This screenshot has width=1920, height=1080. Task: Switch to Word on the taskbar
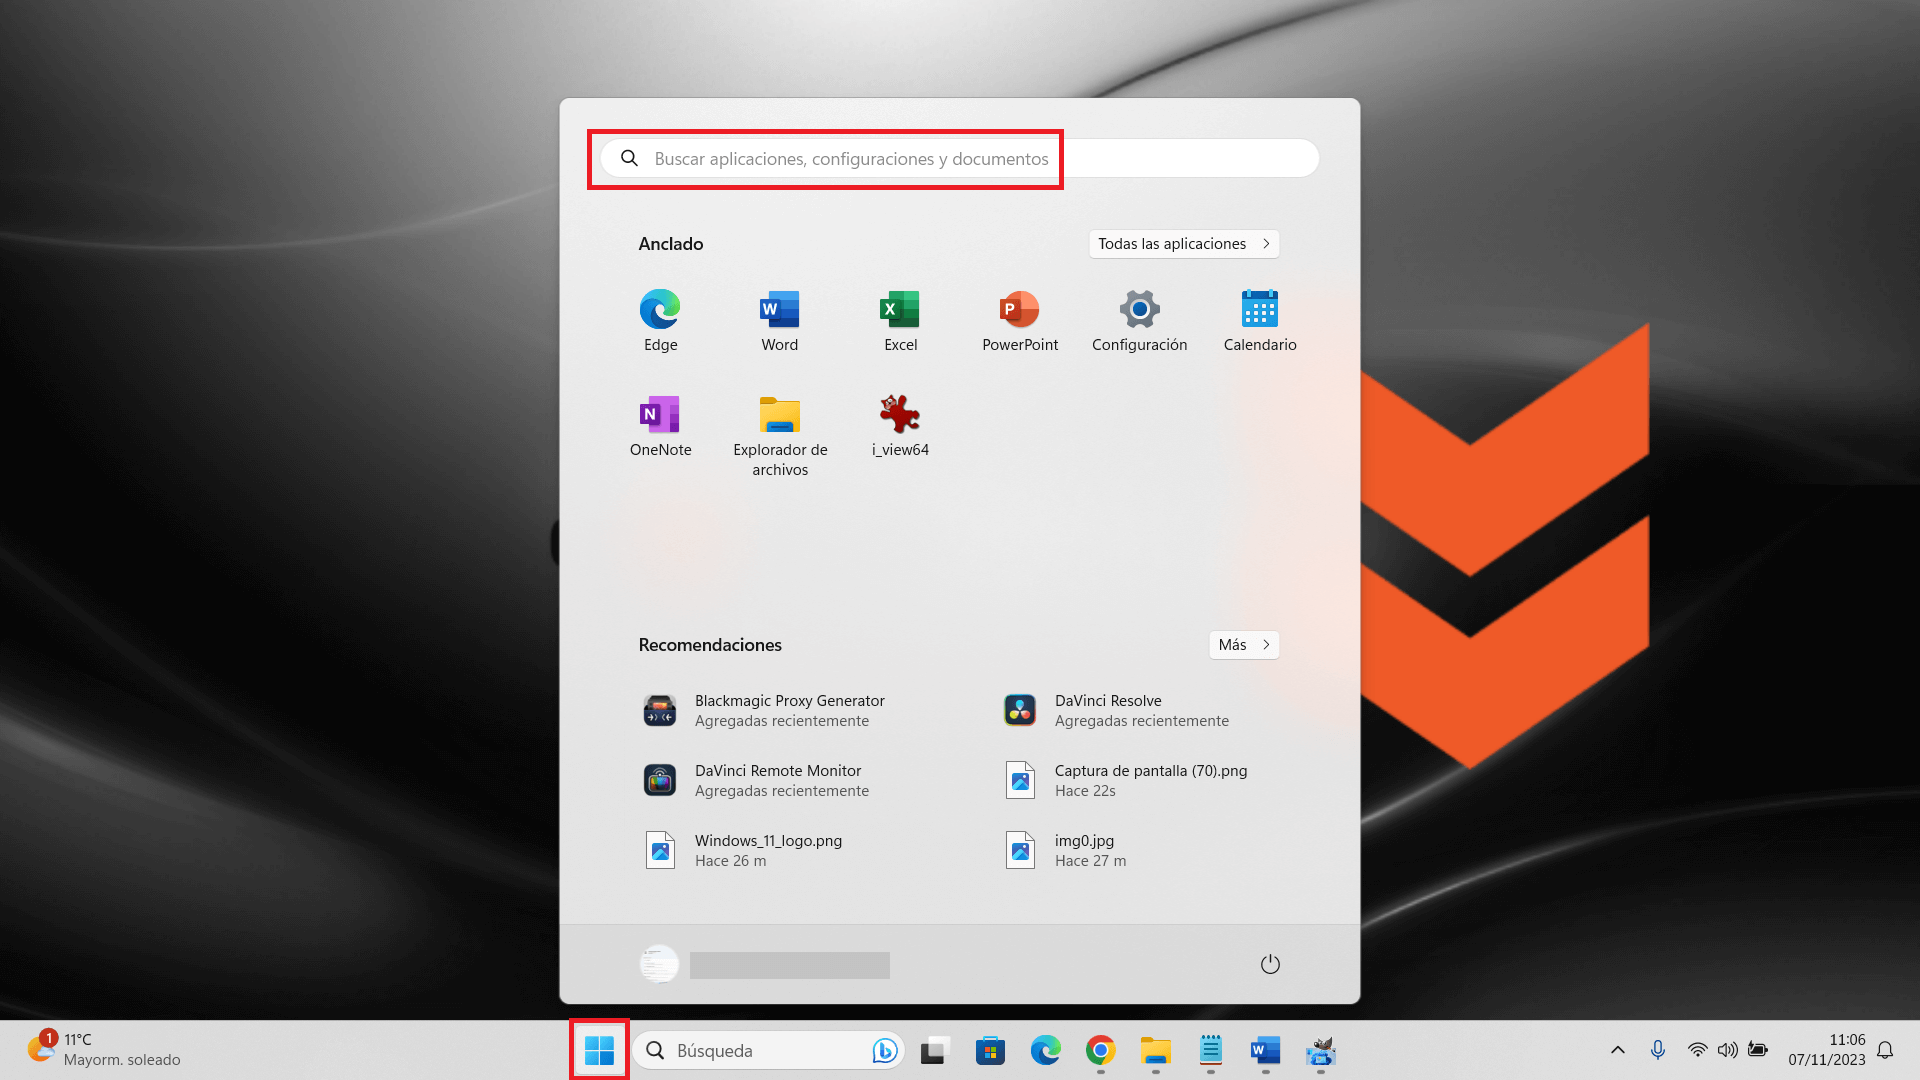(x=1266, y=1050)
